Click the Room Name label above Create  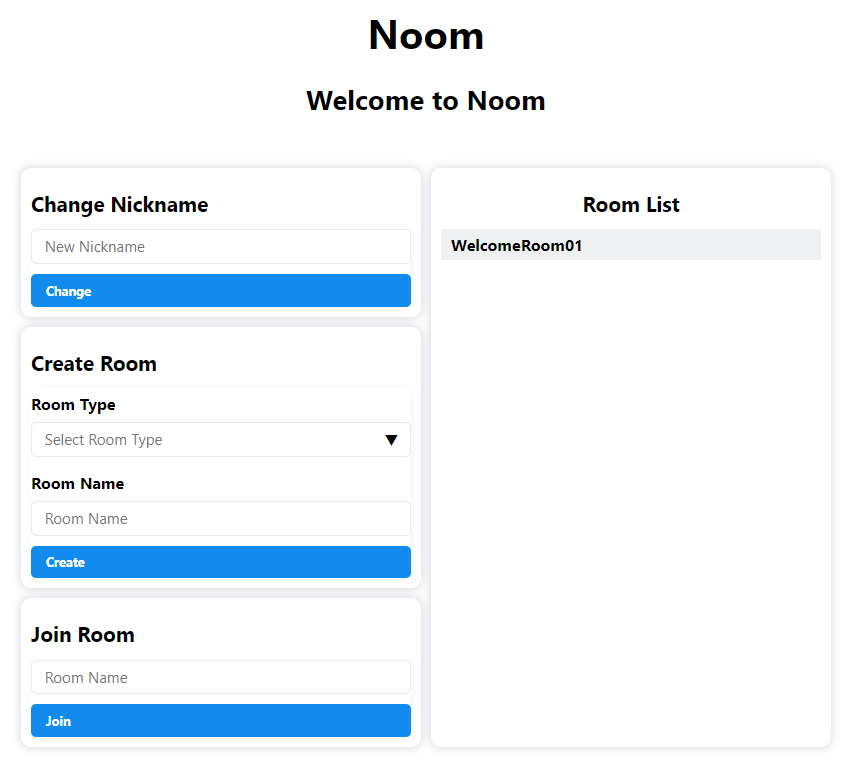(78, 484)
